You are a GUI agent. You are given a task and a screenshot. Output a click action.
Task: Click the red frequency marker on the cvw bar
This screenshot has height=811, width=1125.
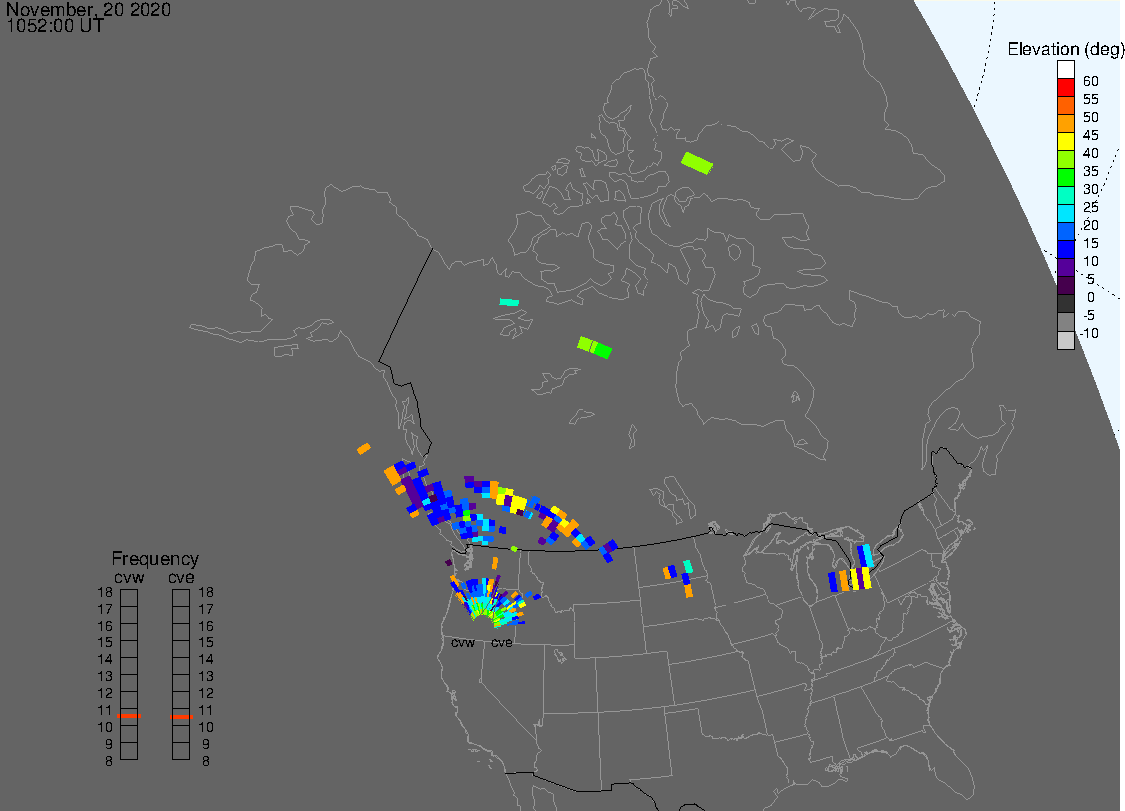point(129,716)
